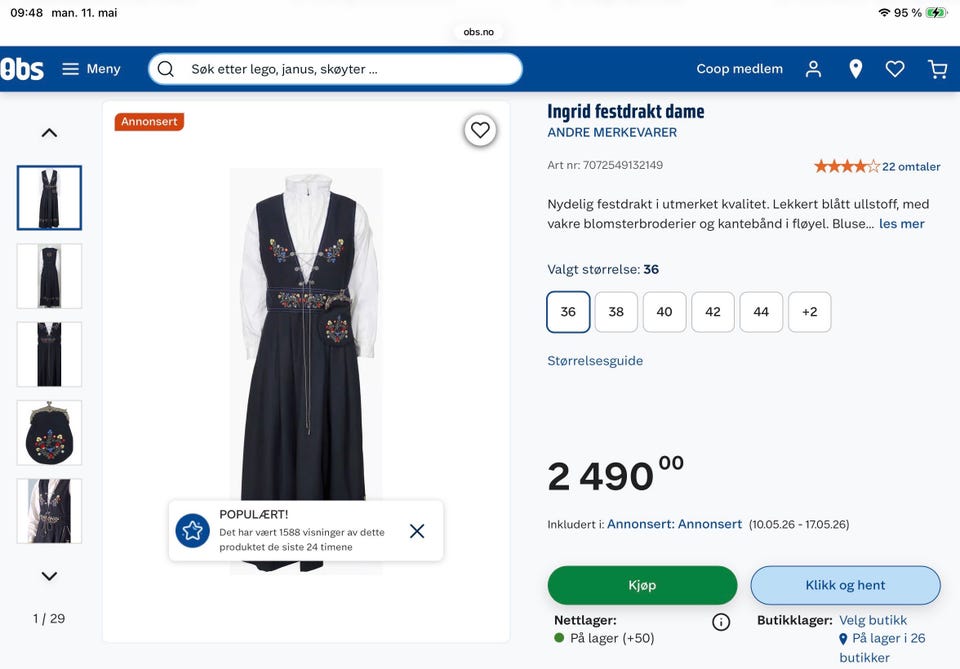960x669 pixels.
Task: Open the 22 omtaler star rating
Action: pyautogui.click(x=877, y=166)
